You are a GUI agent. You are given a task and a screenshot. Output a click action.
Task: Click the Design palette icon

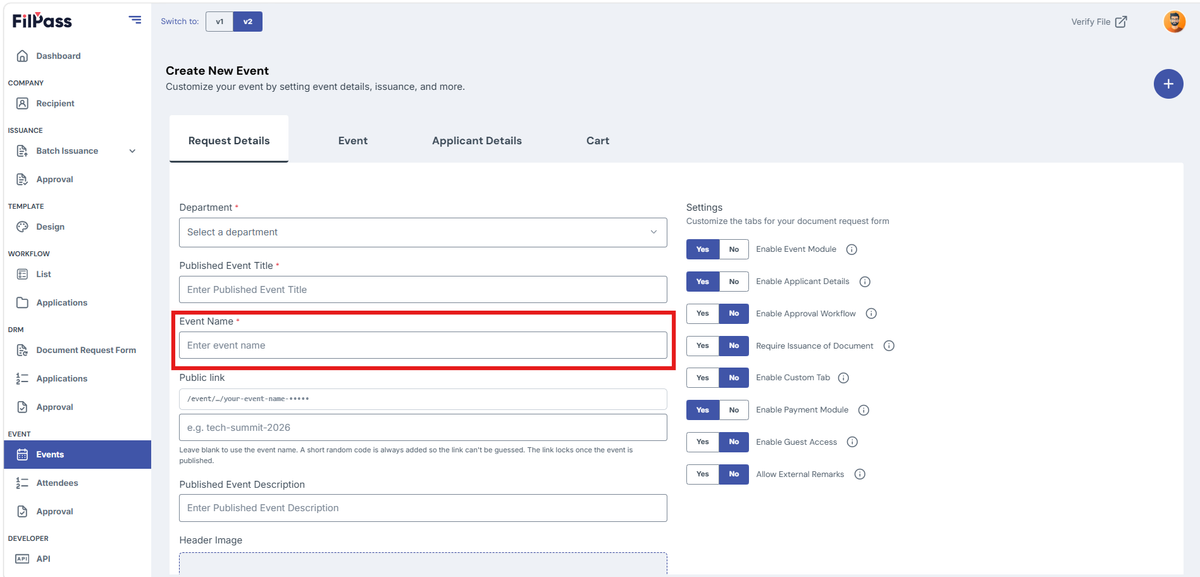pyautogui.click(x=22, y=227)
